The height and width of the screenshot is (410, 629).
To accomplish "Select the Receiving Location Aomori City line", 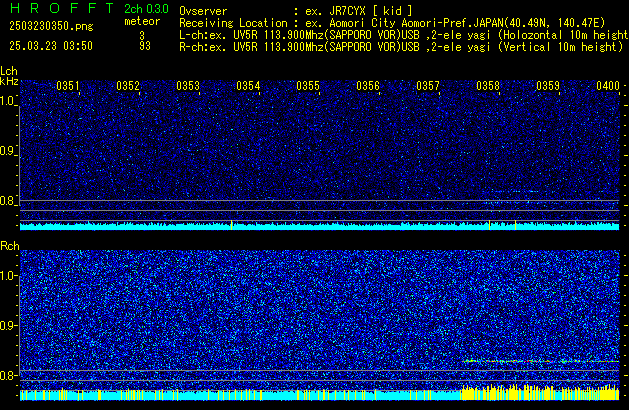I will (392, 23).
